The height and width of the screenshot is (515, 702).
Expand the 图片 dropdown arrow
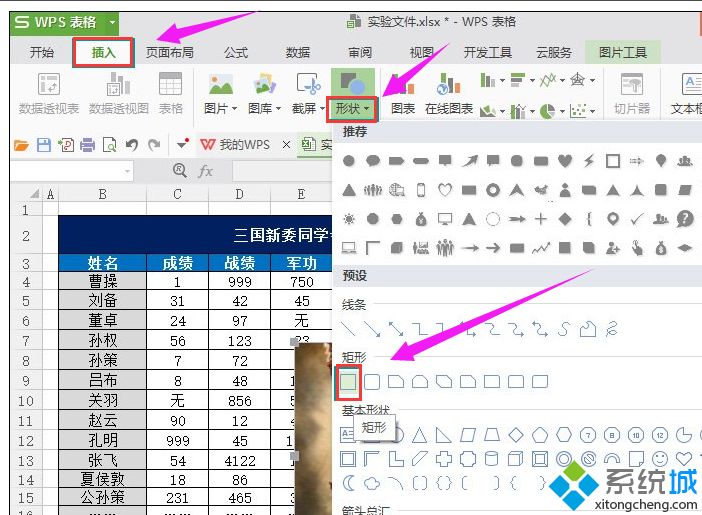[234, 109]
